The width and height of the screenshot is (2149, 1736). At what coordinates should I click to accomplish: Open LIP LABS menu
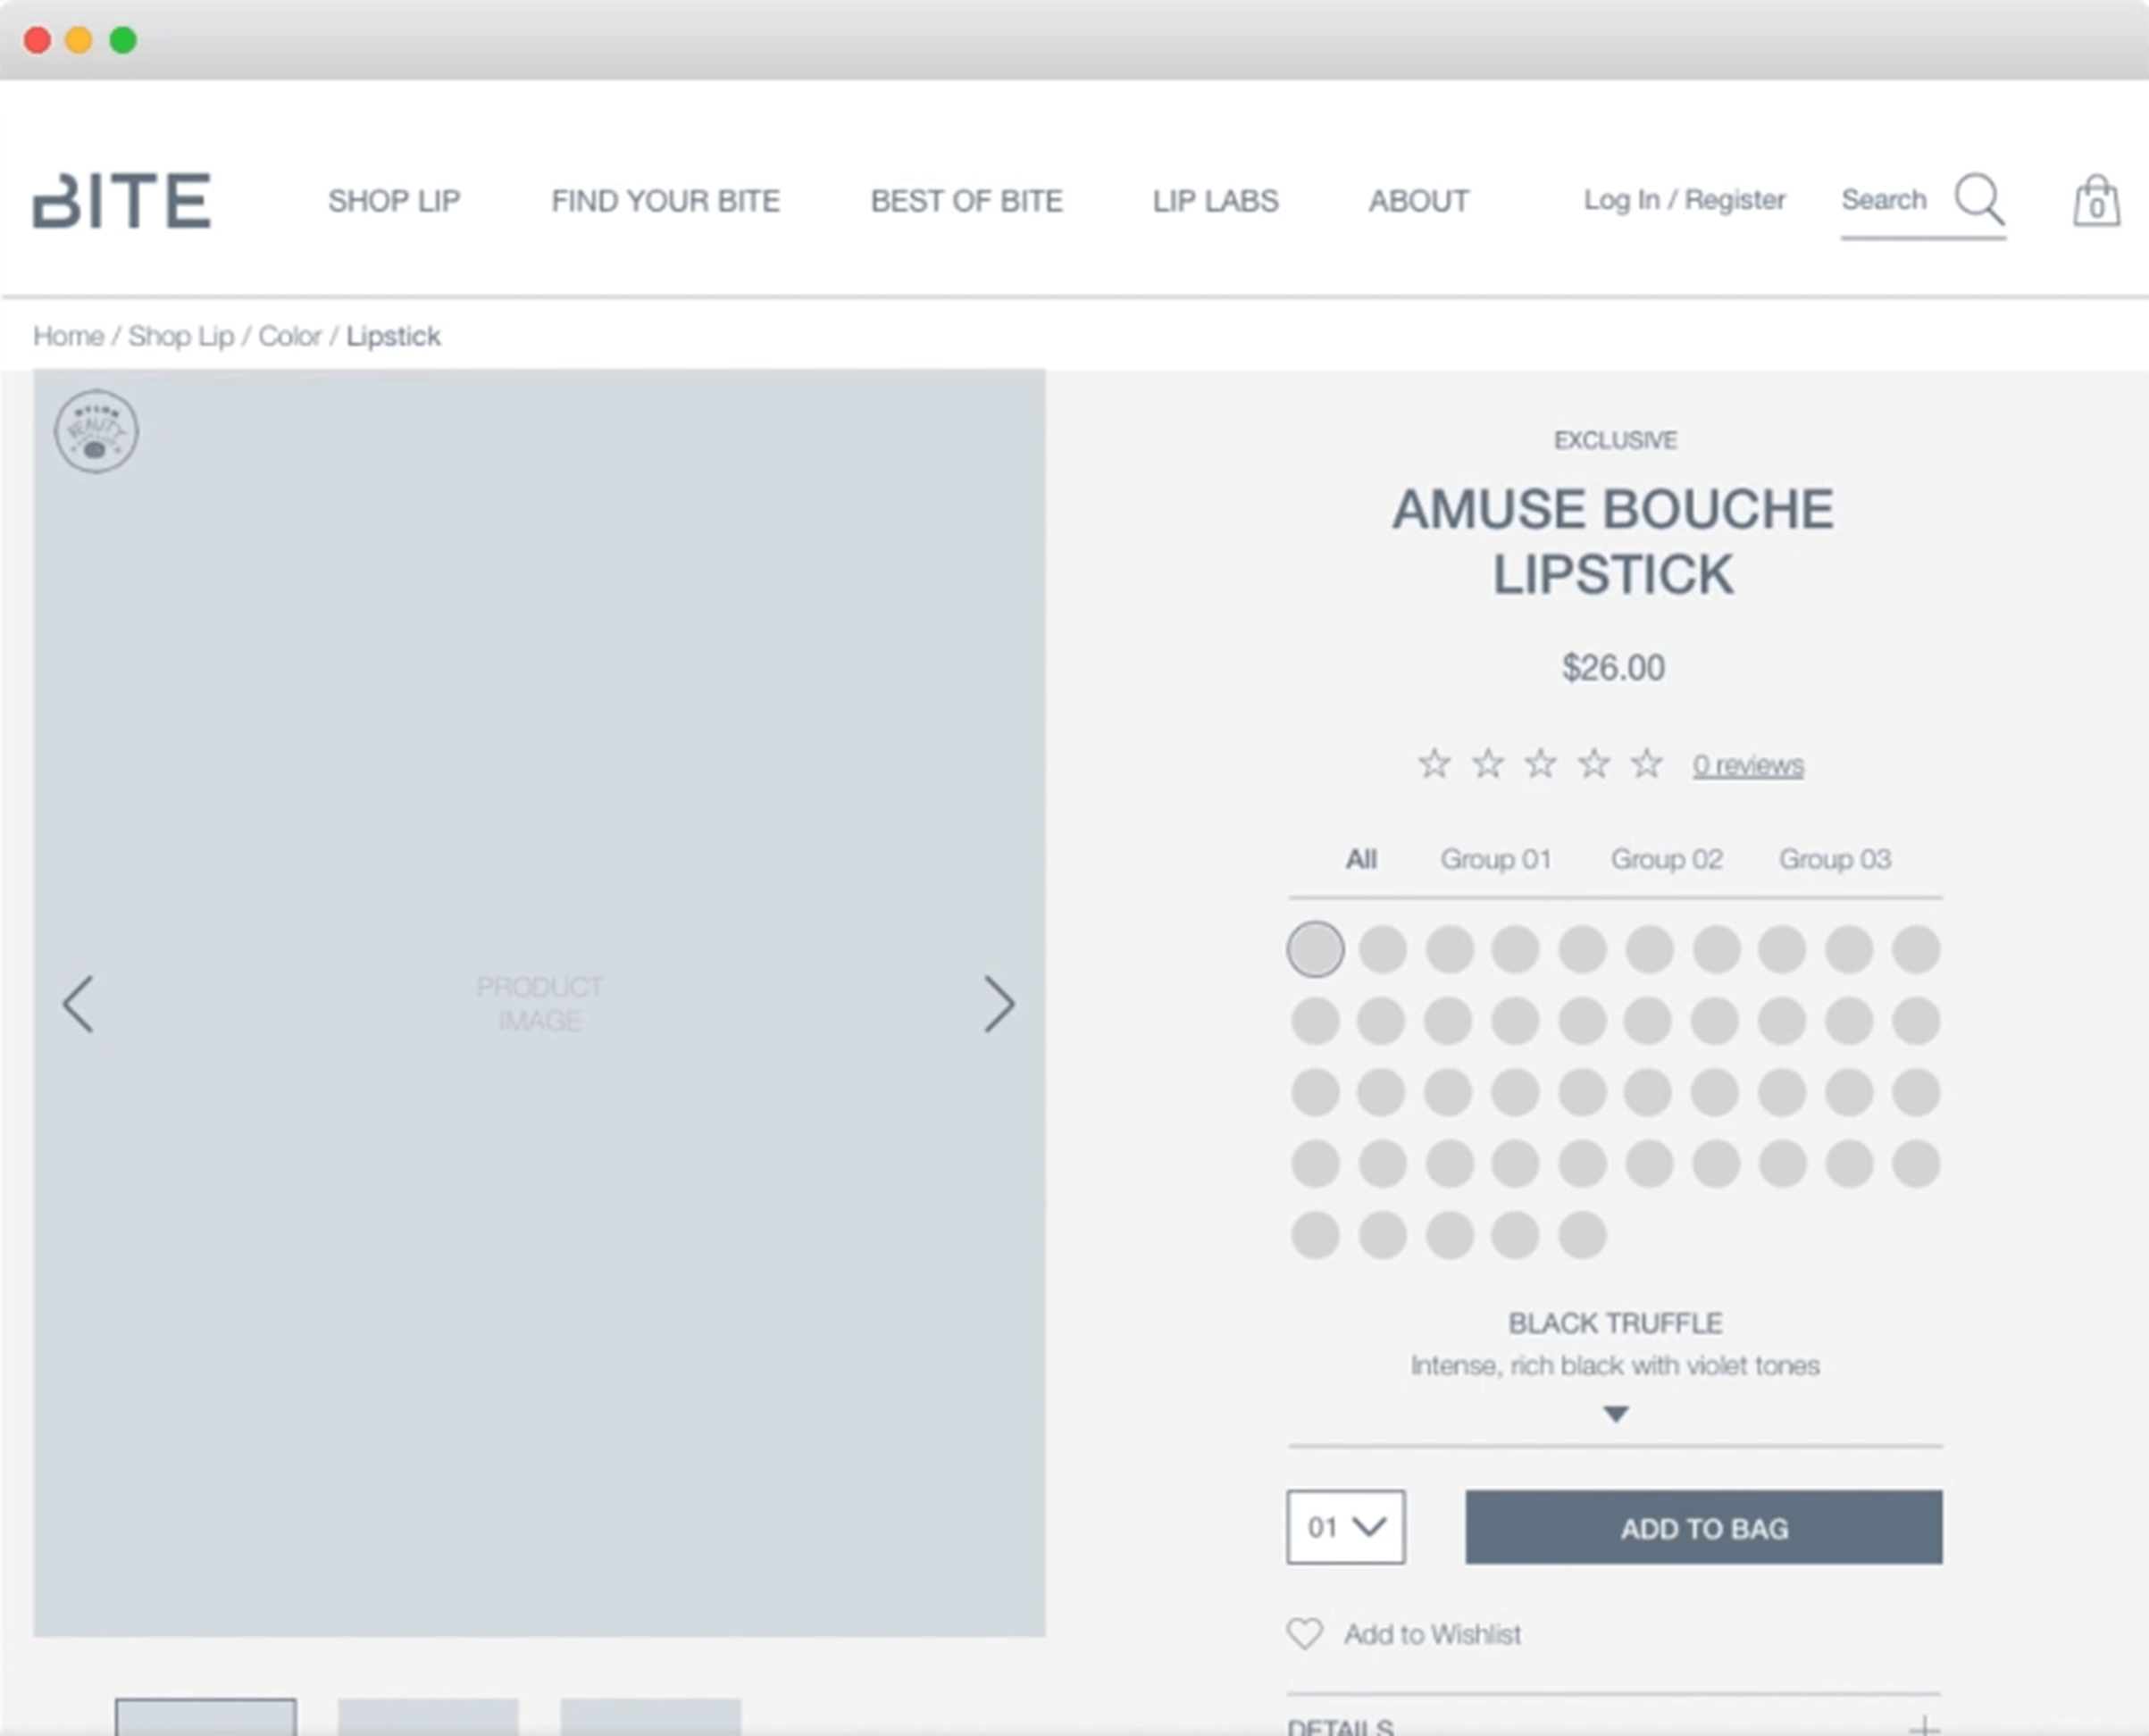coord(1215,201)
